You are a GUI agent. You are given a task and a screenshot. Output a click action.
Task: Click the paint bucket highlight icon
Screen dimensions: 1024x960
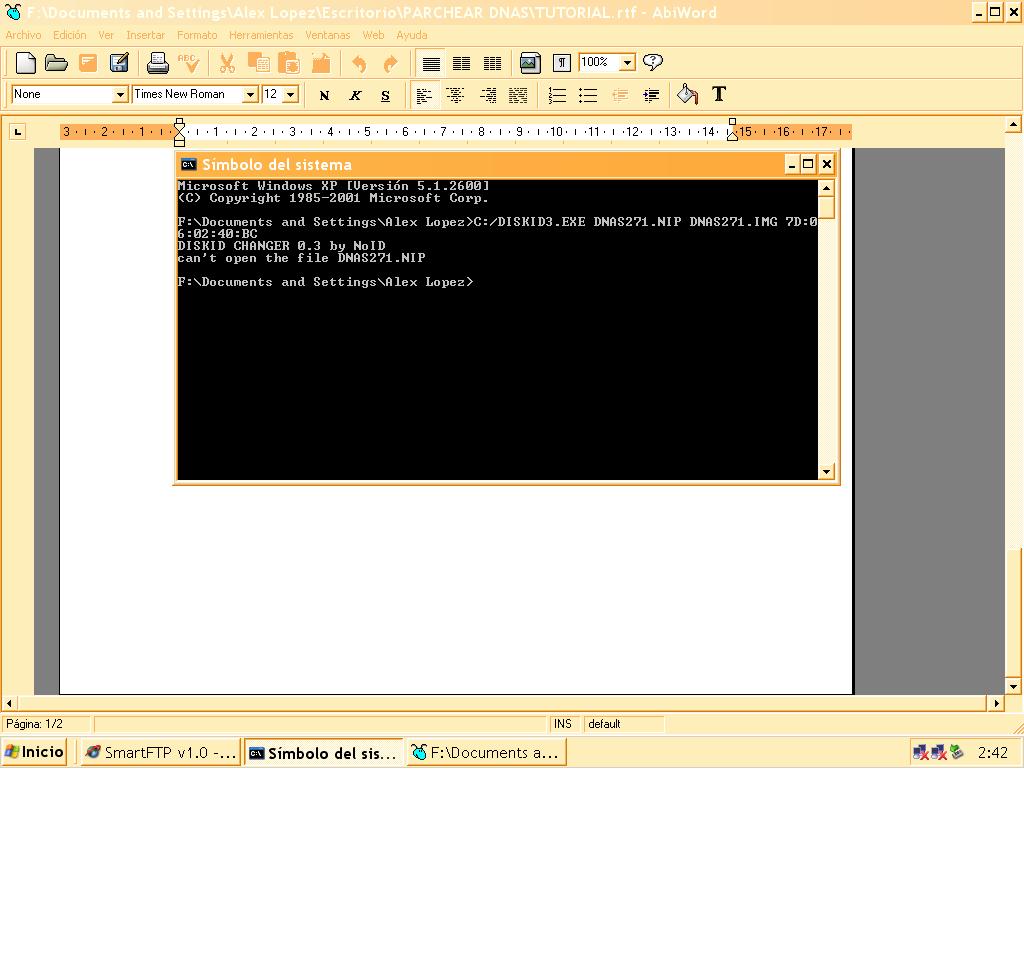[687, 94]
